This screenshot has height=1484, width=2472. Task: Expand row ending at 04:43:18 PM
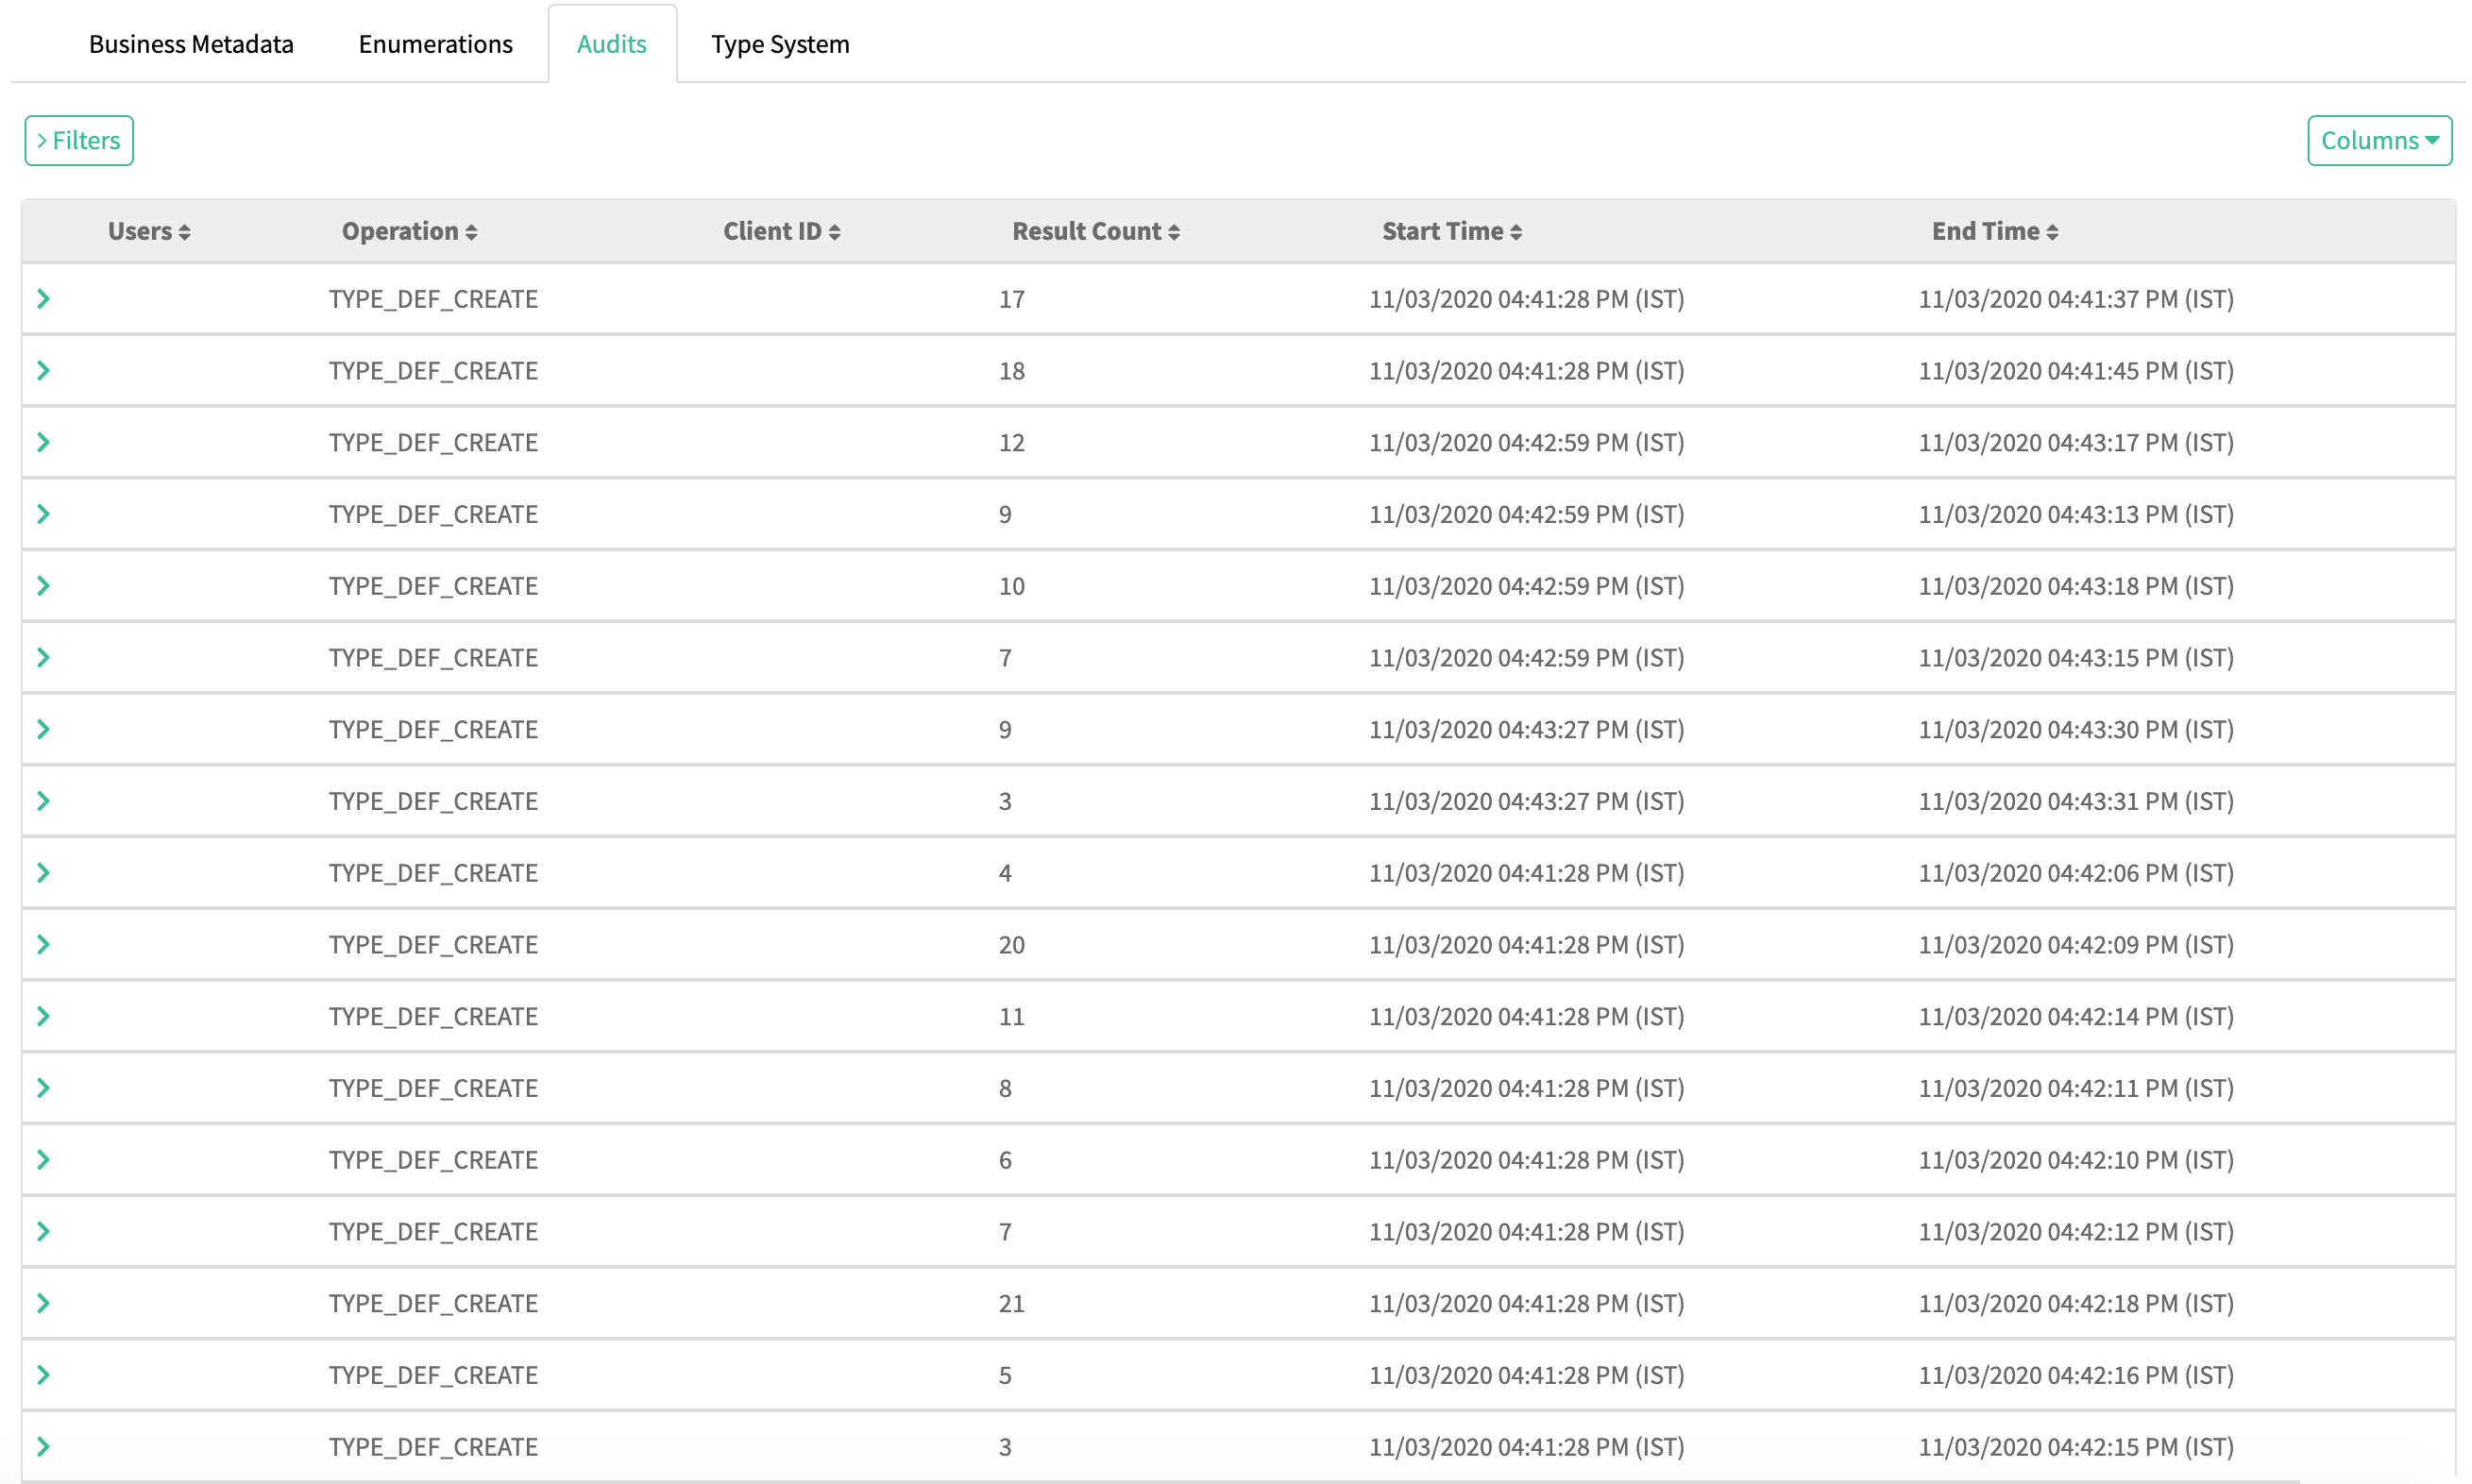point(43,585)
